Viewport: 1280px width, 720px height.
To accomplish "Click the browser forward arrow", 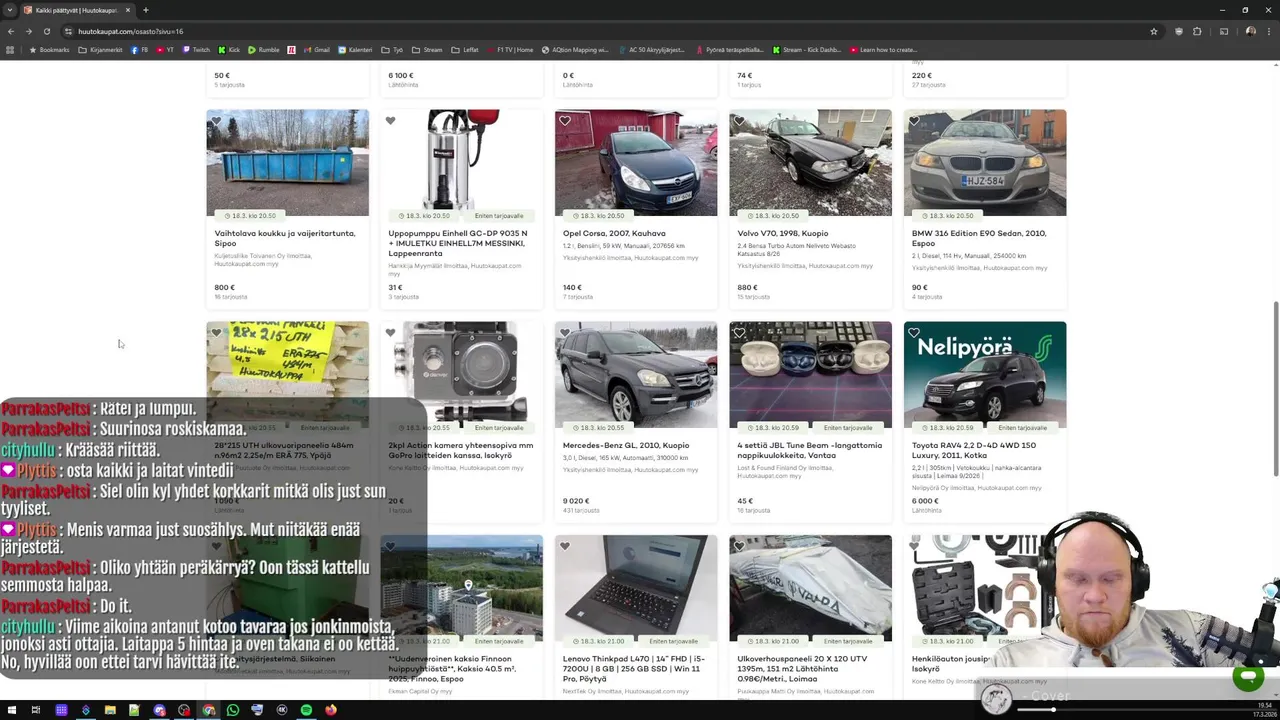I will (28, 31).
